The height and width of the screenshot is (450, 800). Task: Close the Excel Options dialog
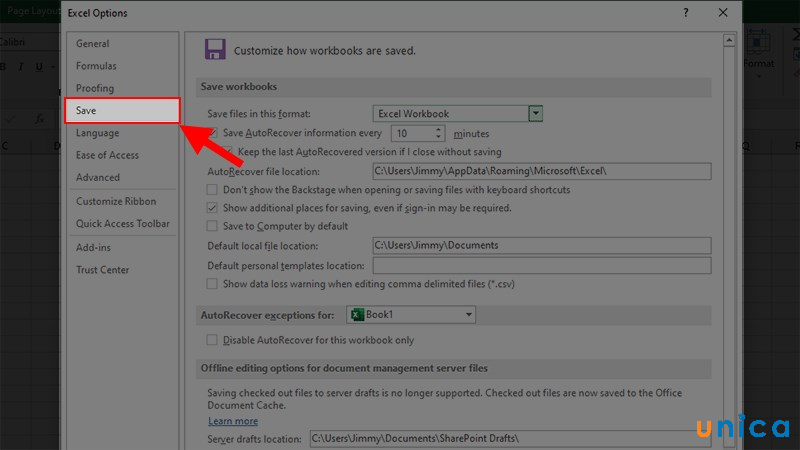click(723, 13)
